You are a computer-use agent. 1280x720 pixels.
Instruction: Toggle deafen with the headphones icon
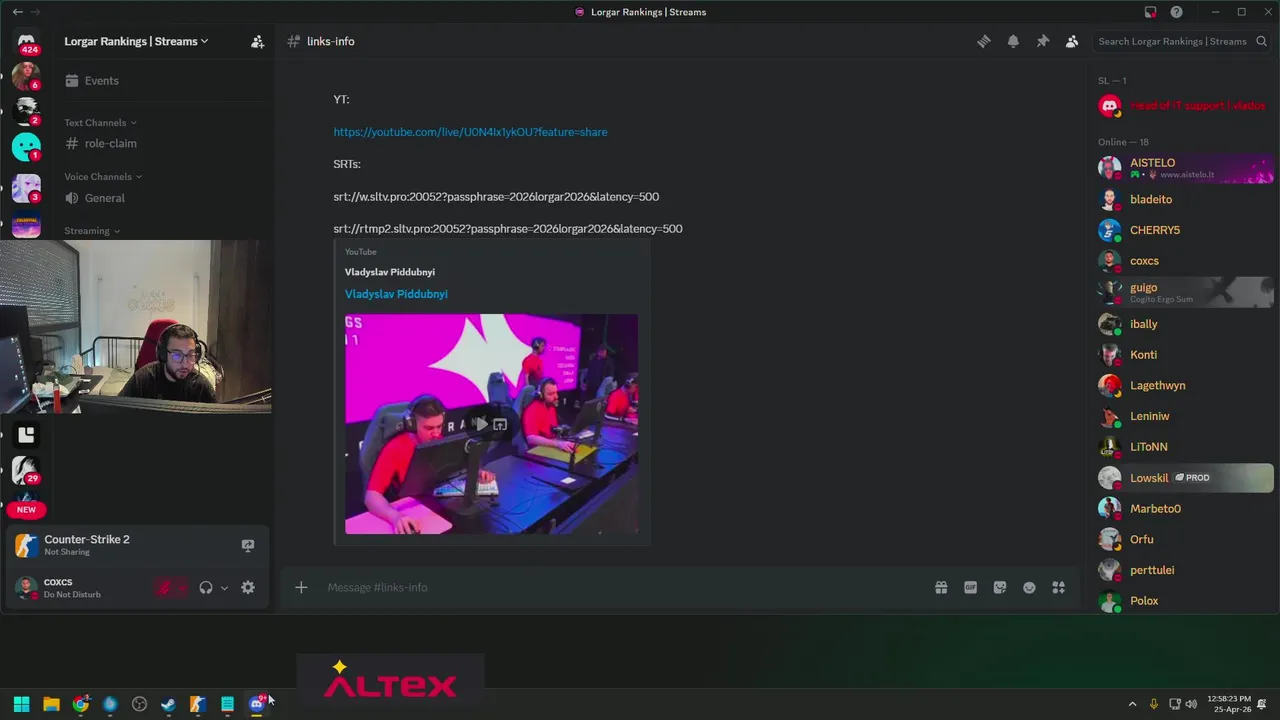[206, 588]
